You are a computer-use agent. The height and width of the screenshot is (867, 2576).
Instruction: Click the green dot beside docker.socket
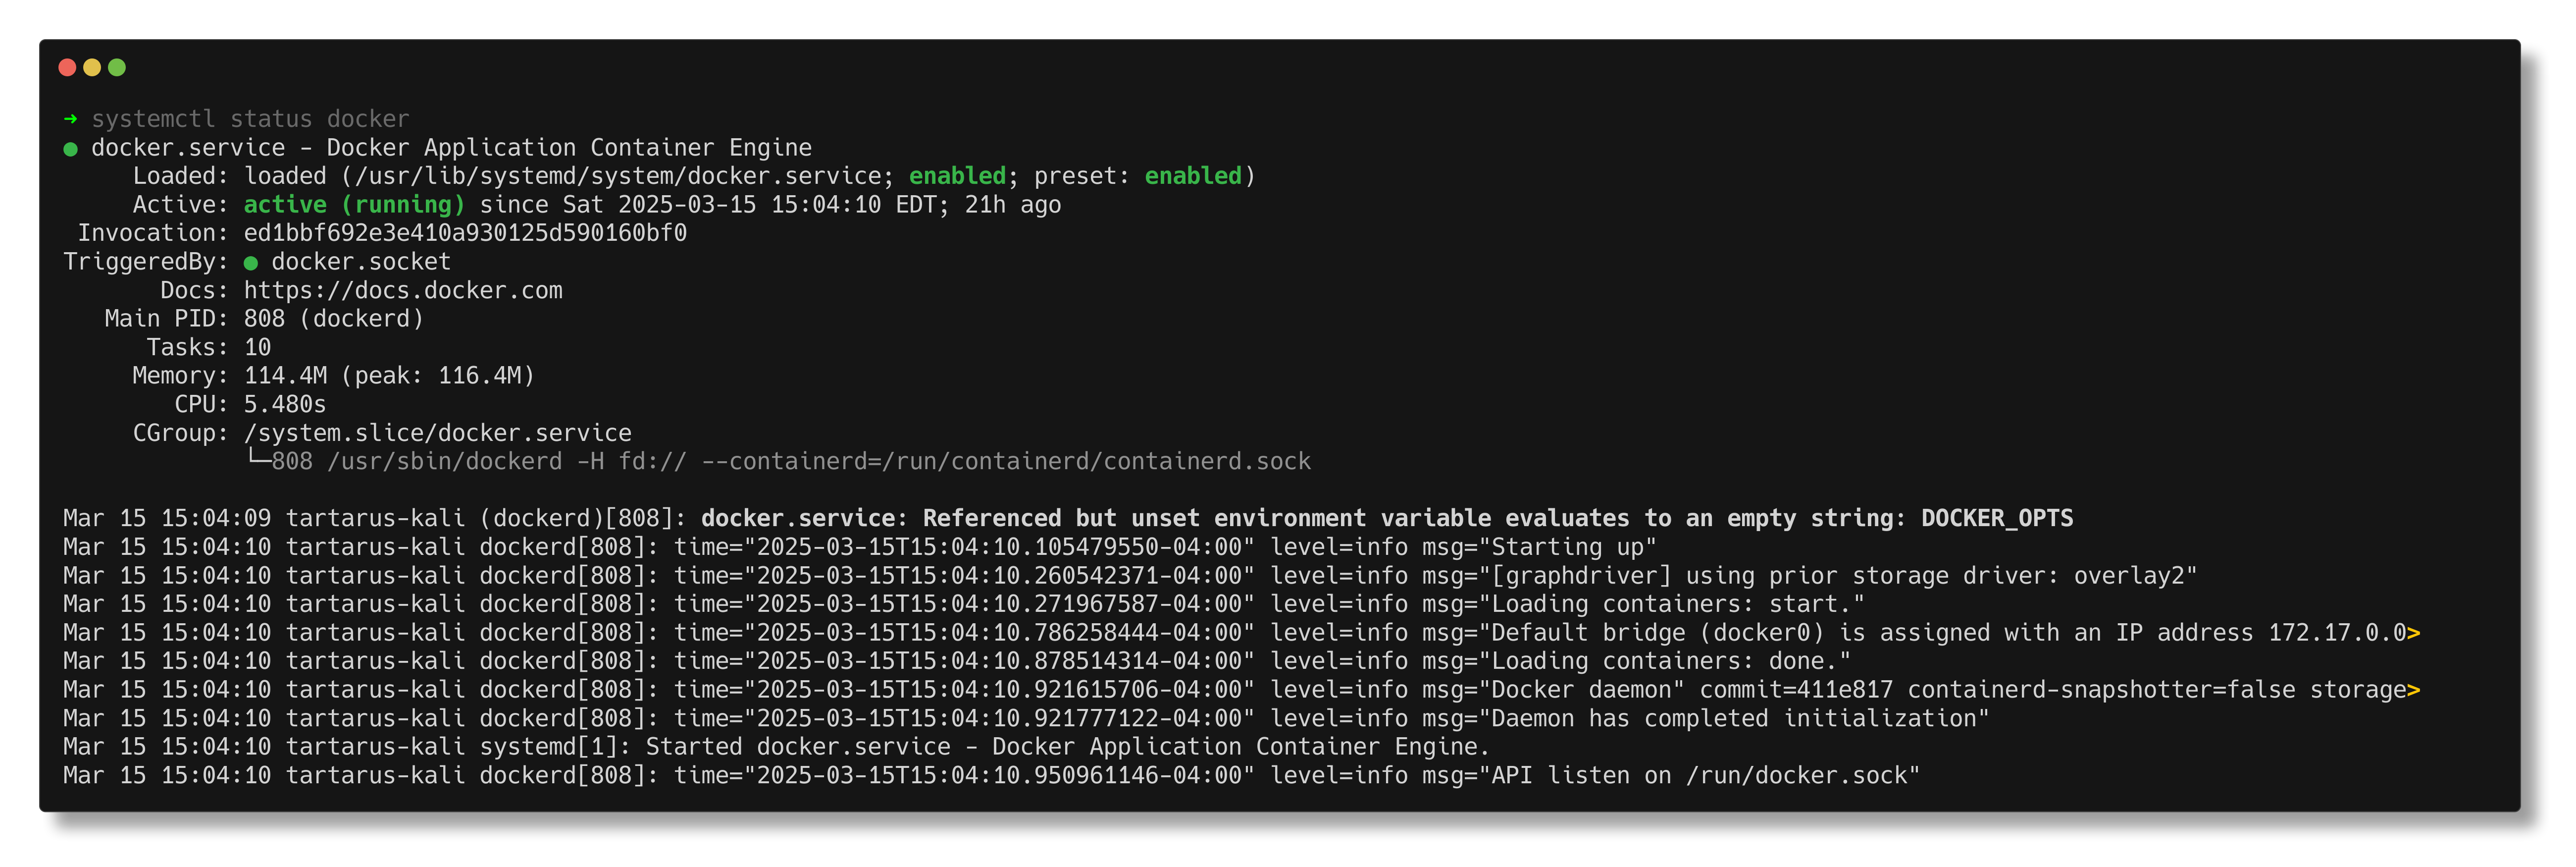[251, 263]
